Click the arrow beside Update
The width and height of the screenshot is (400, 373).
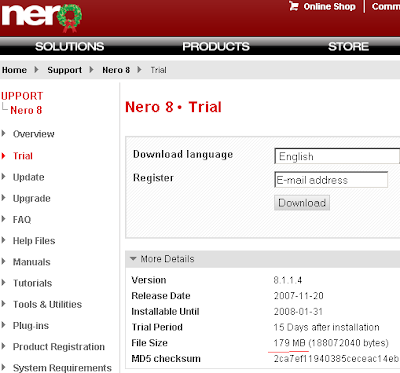(x=4, y=177)
